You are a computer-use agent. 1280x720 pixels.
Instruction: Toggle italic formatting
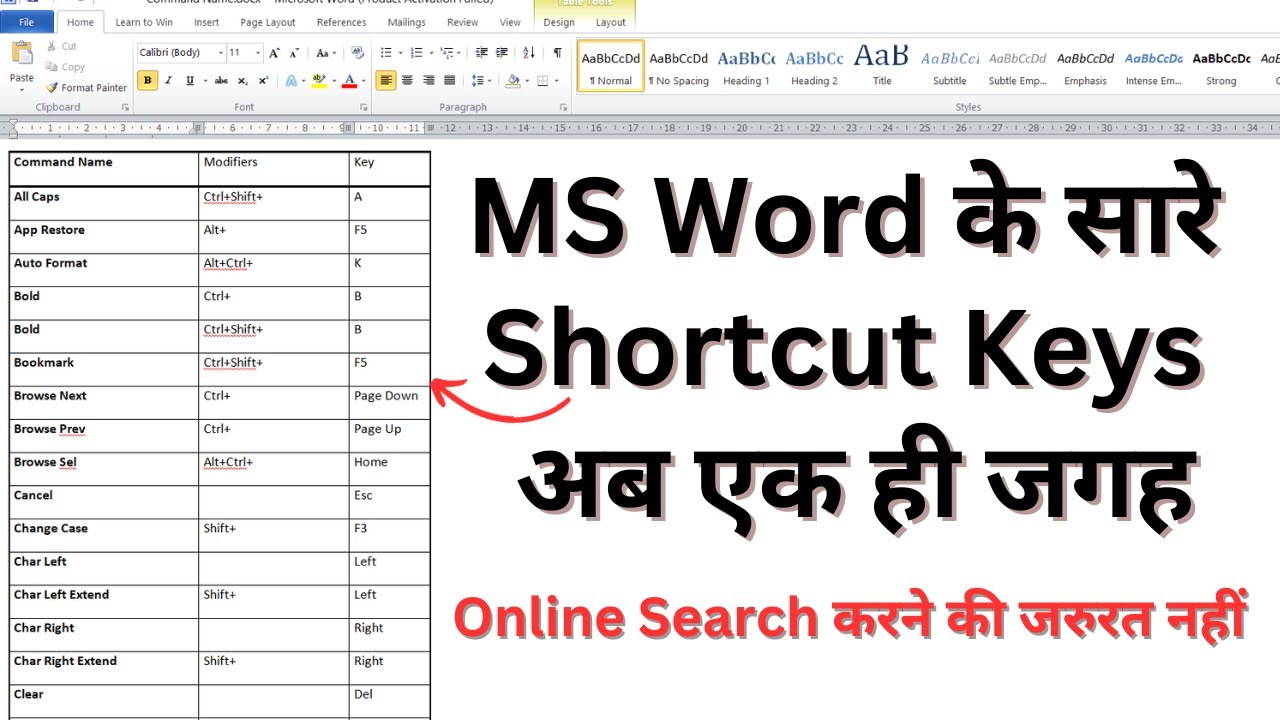pyautogui.click(x=168, y=81)
